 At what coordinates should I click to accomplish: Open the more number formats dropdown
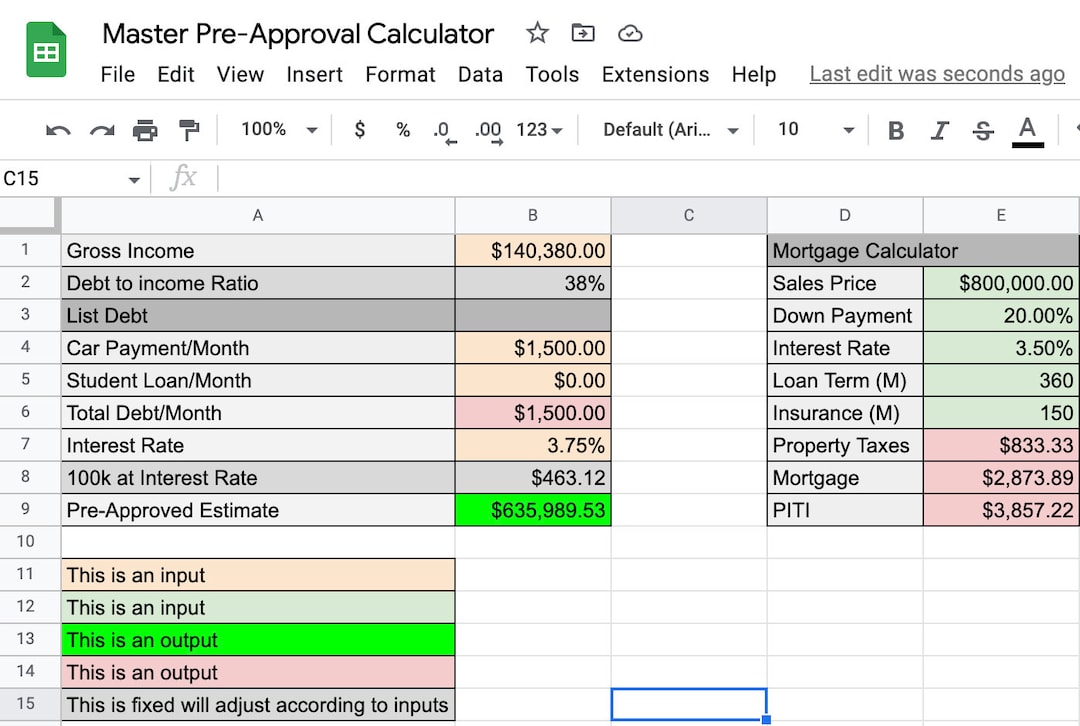[537, 129]
